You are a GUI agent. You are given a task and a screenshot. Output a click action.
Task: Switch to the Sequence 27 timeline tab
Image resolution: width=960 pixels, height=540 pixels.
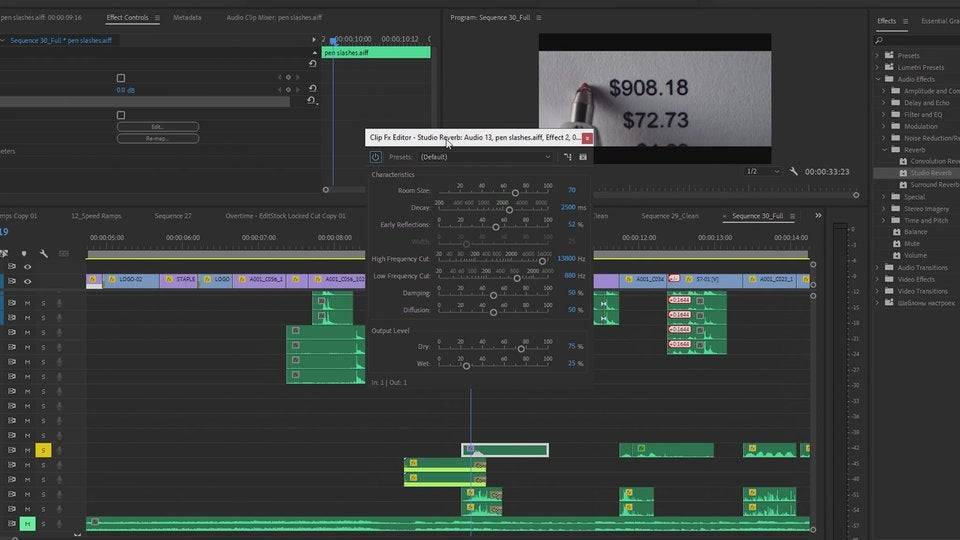[173, 216]
